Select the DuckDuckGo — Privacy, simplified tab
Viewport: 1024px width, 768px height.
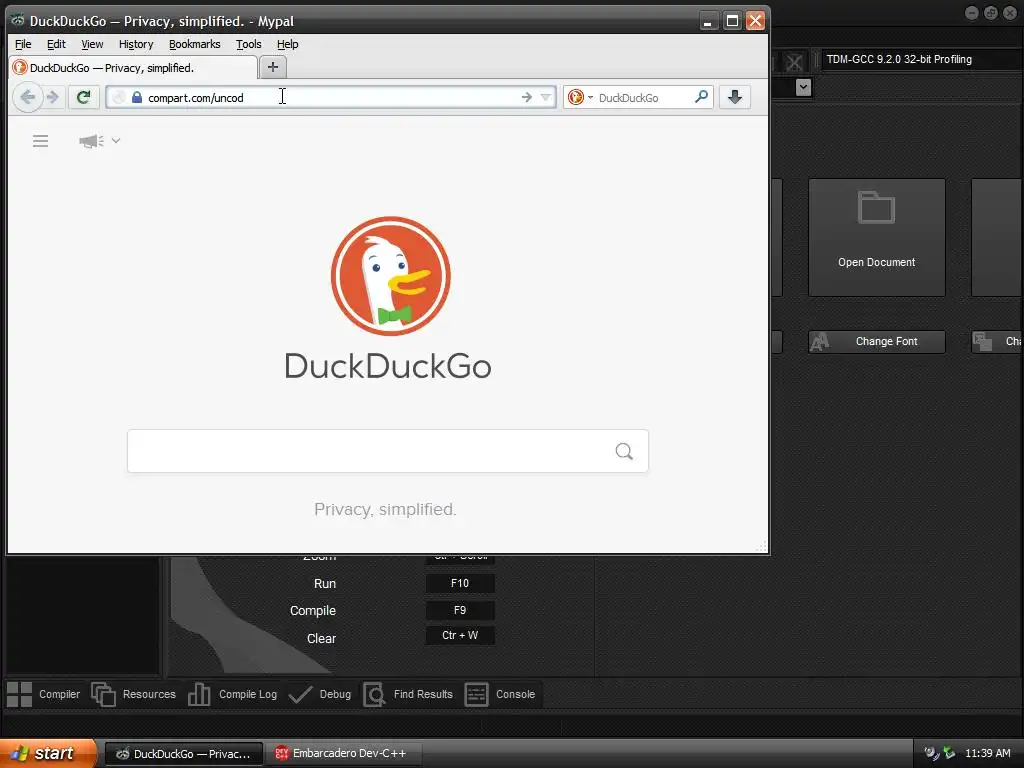134,67
